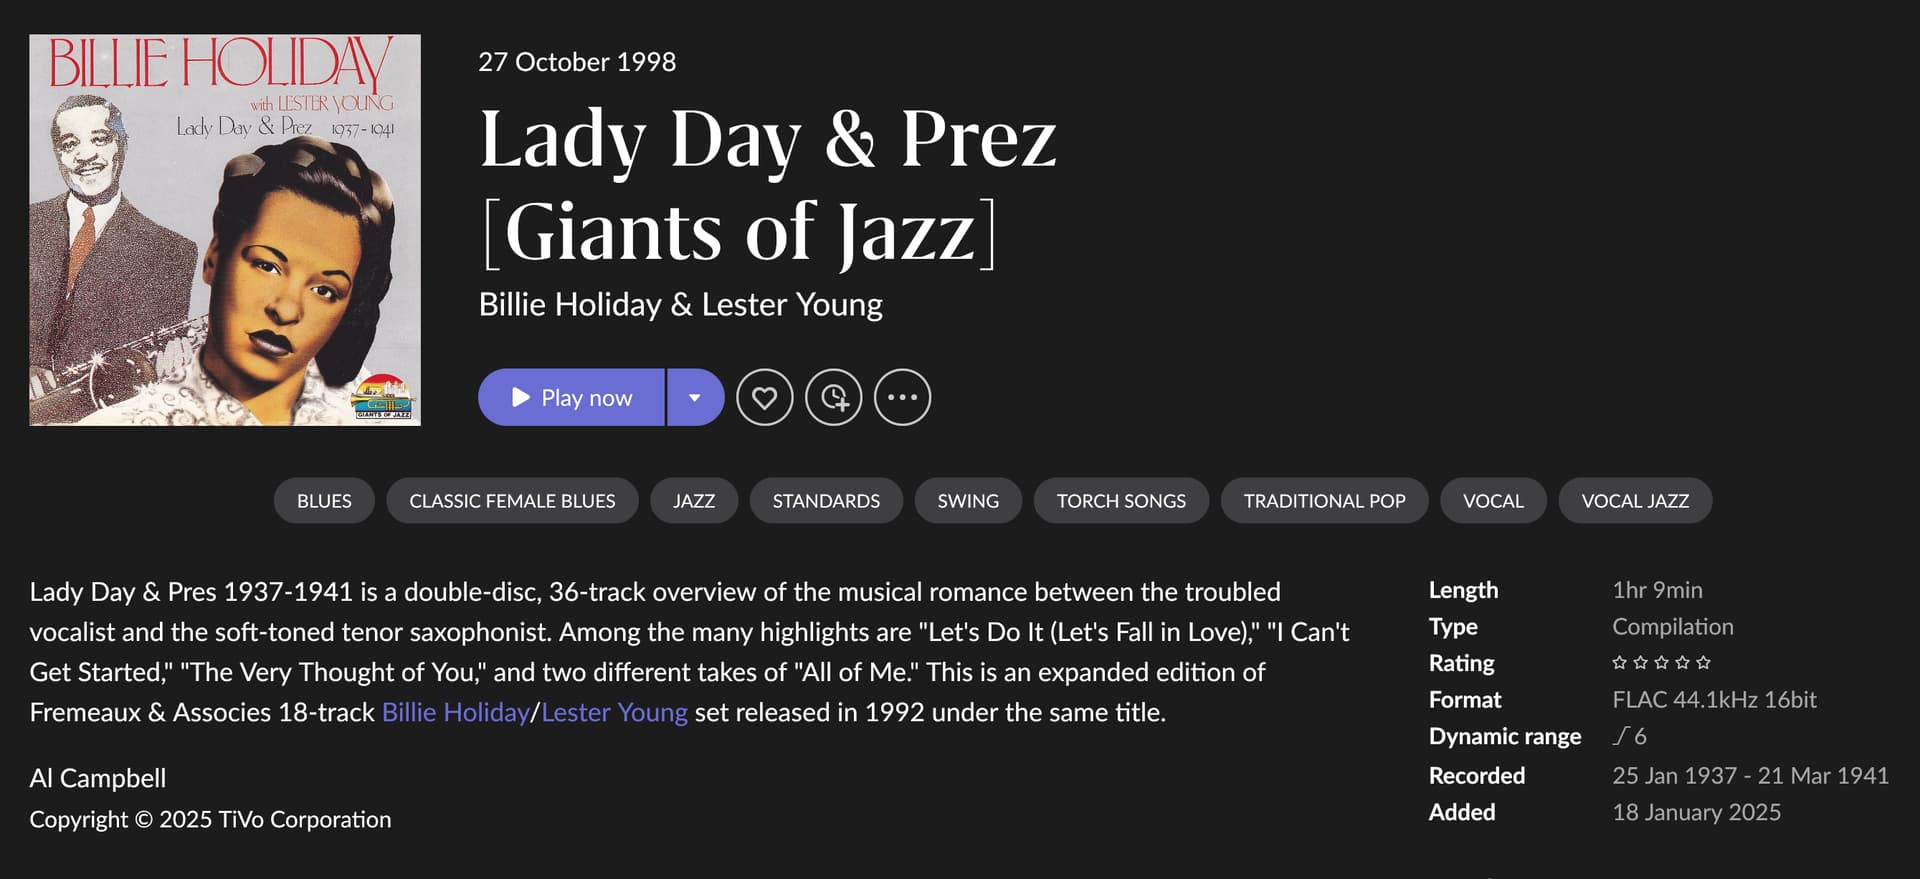Open the TORCH SONGS tag
Viewport: 1920px width, 879px height.
pyautogui.click(x=1121, y=501)
